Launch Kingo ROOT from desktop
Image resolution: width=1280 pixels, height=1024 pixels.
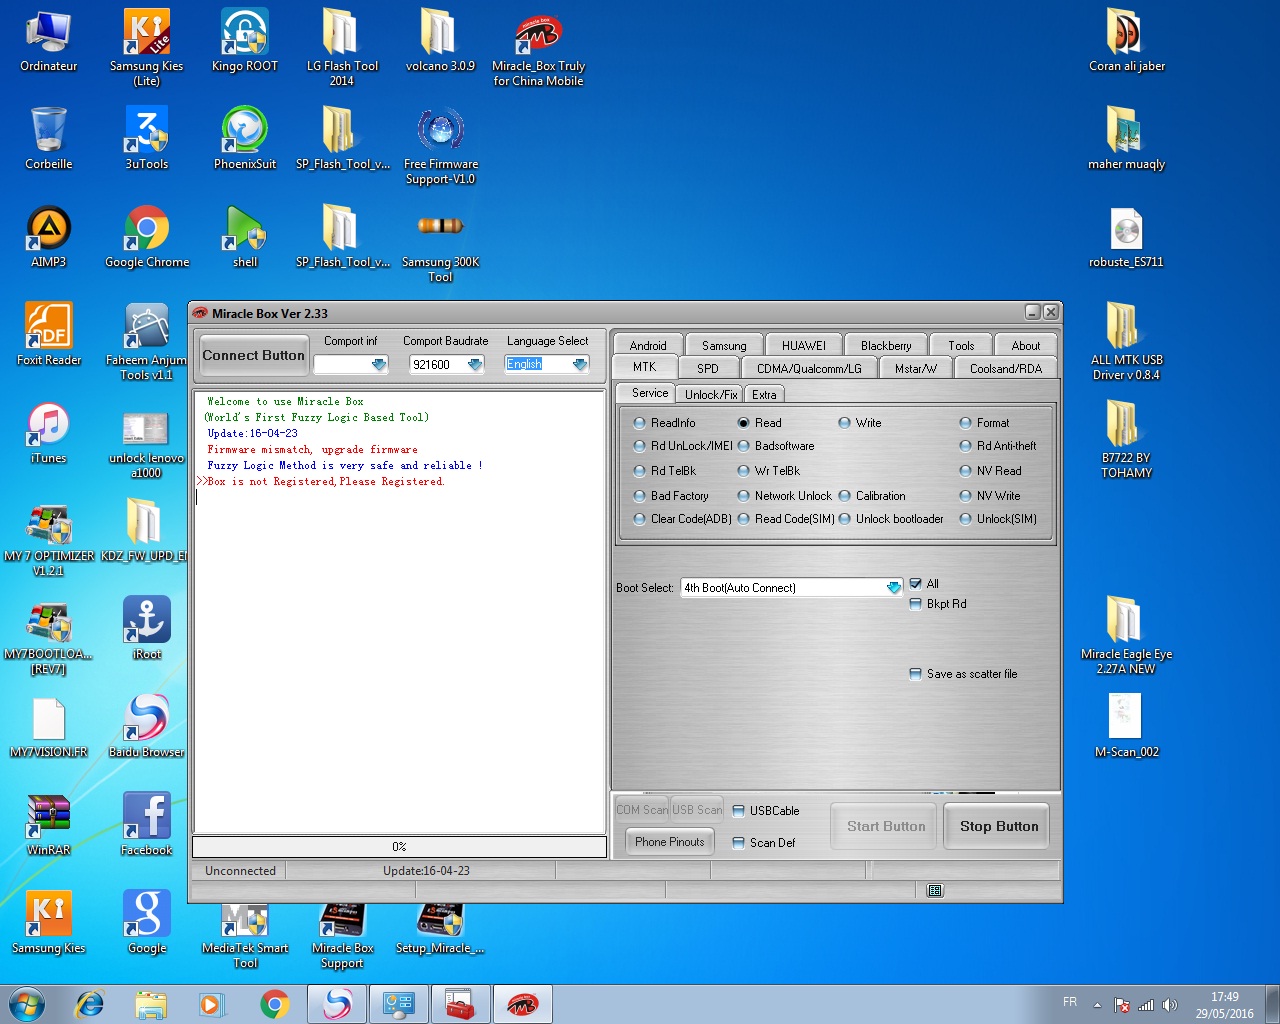point(245,40)
